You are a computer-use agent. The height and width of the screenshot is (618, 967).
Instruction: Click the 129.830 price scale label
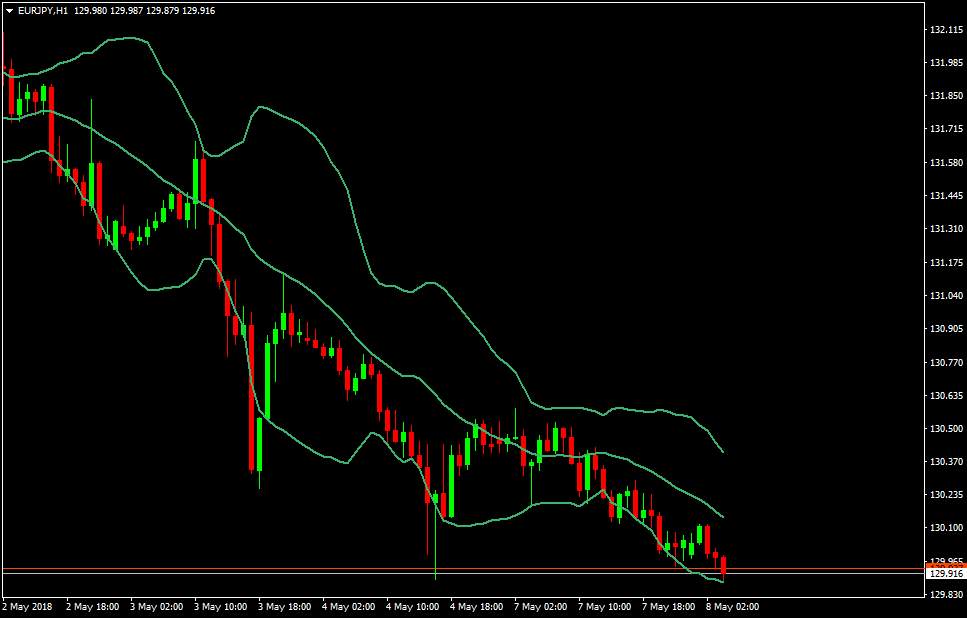pos(946,595)
